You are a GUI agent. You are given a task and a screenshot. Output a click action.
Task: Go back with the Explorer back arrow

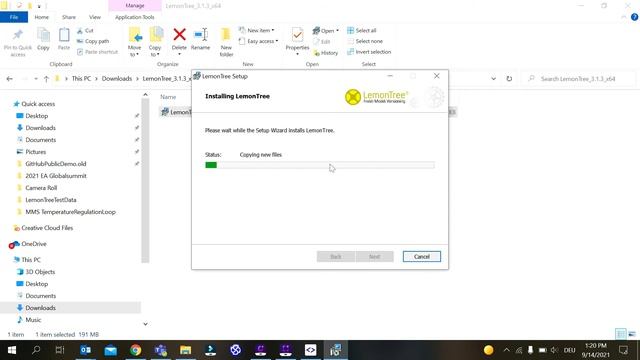(x=10, y=79)
